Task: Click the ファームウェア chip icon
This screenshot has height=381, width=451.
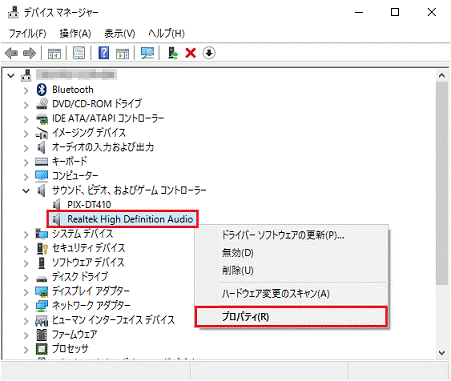Action: tap(42, 334)
